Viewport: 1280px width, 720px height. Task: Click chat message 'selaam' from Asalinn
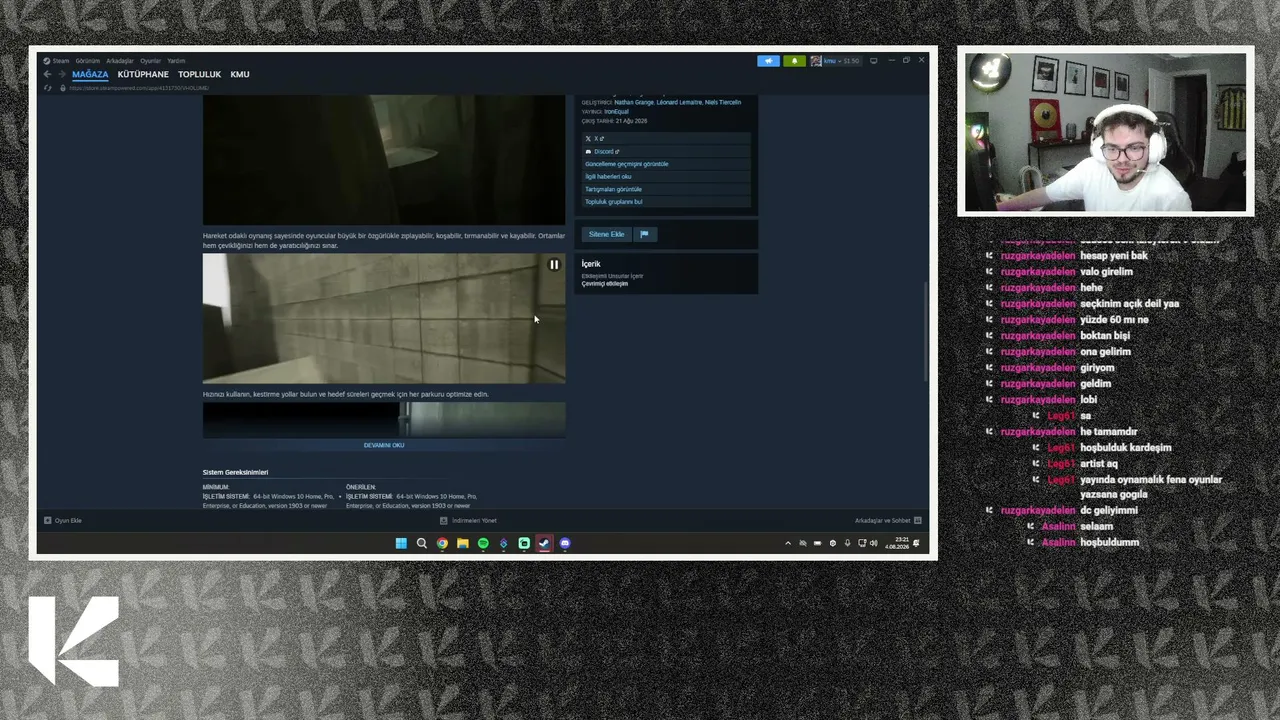pos(1097,526)
